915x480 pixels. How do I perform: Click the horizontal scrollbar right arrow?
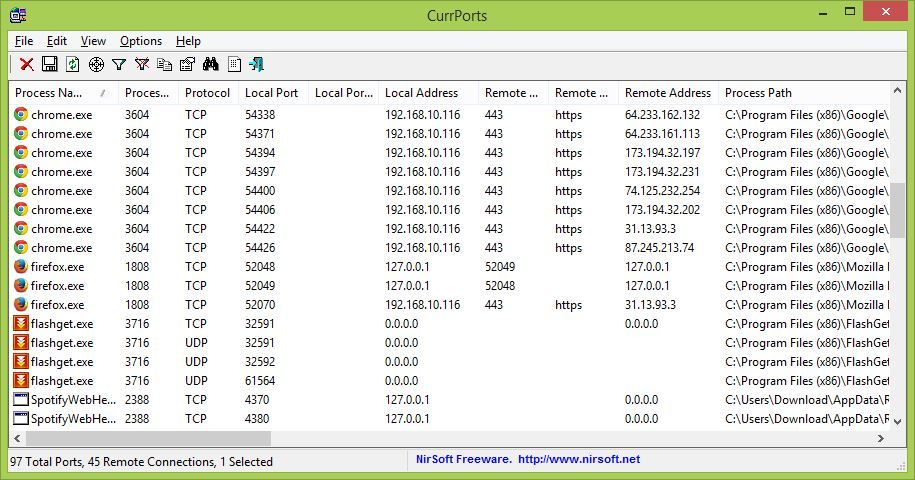881,438
